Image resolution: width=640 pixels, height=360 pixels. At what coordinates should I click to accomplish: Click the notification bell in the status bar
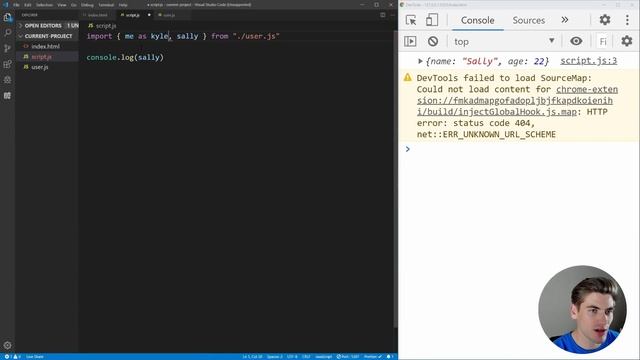tap(389, 357)
